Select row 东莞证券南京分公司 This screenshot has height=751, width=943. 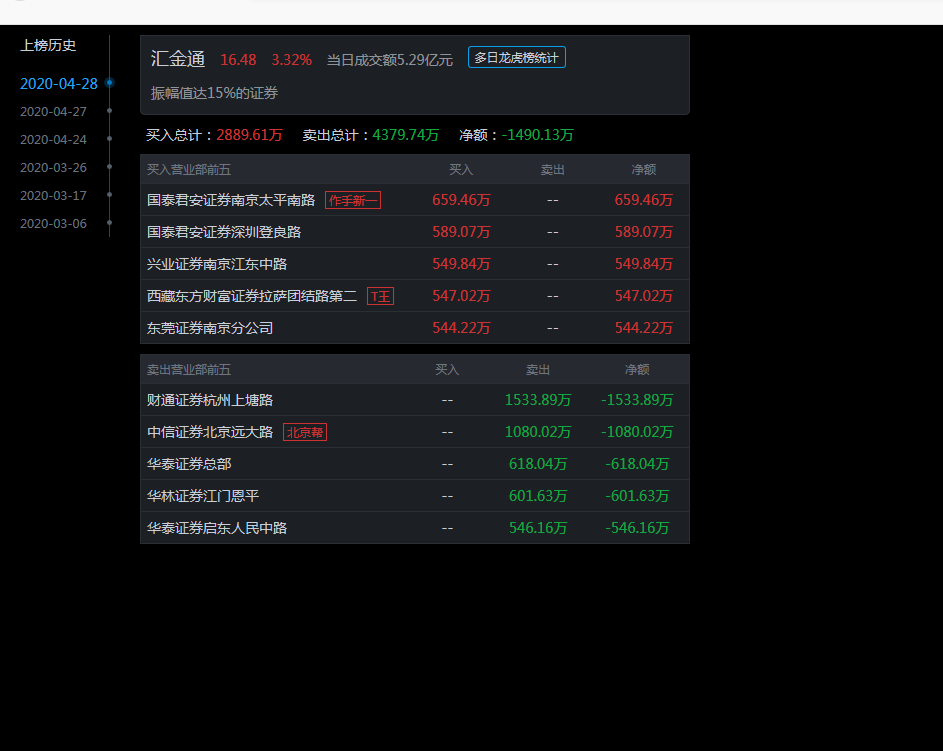(x=415, y=328)
